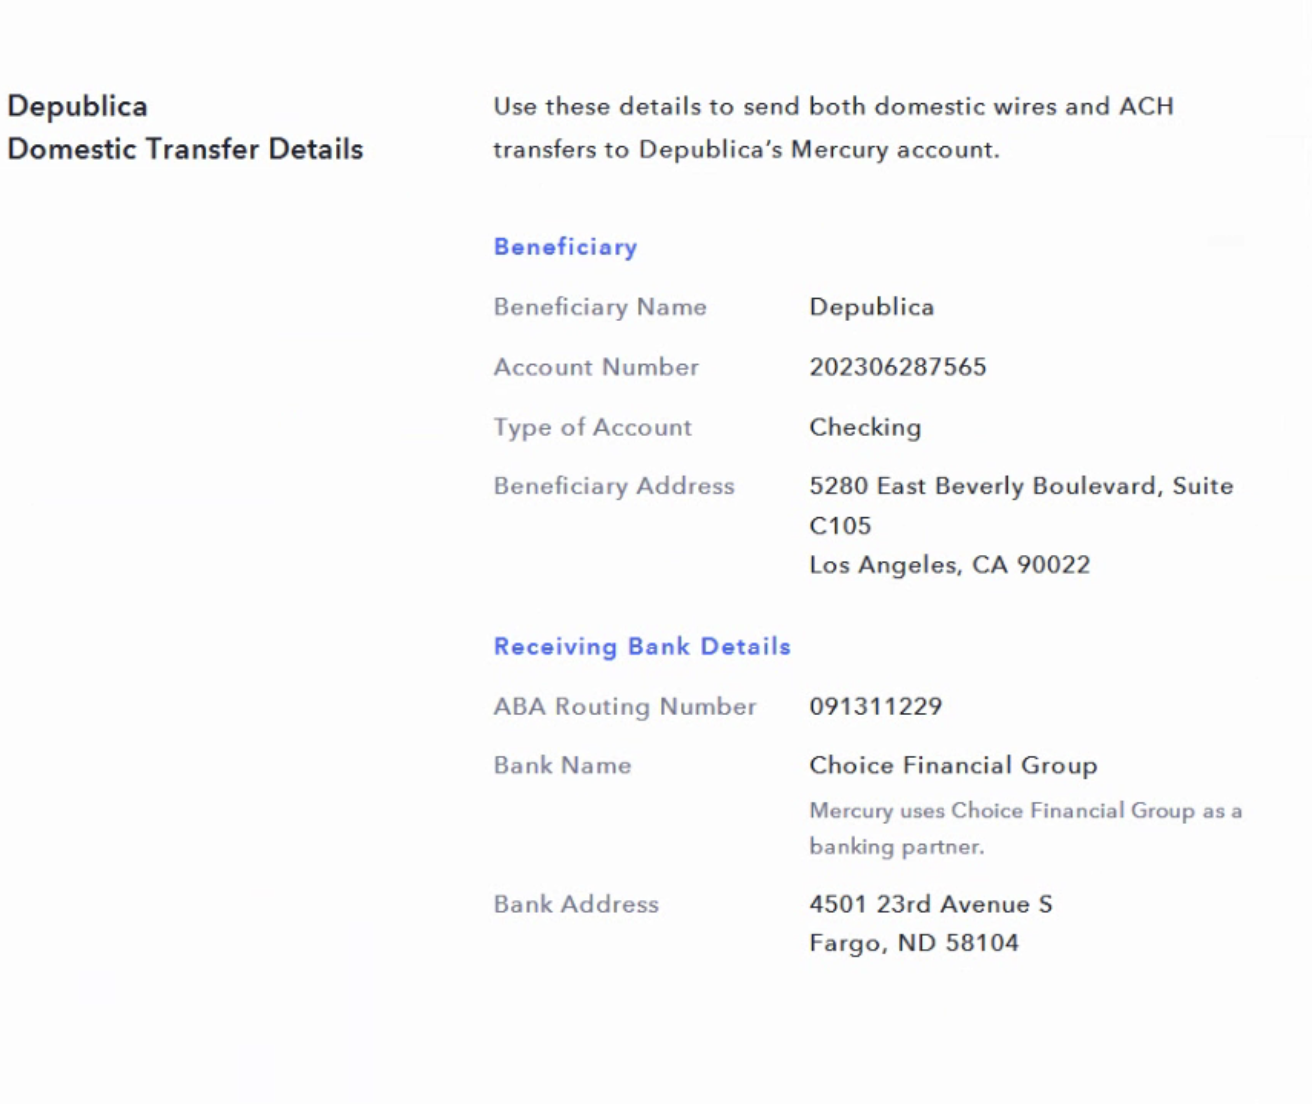Click the Account Number label
Viewport: 1312px width, 1104px height.
tap(596, 367)
